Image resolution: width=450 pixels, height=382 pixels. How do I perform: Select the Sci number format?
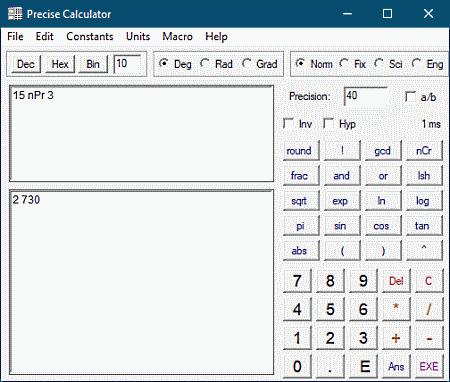[388, 64]
